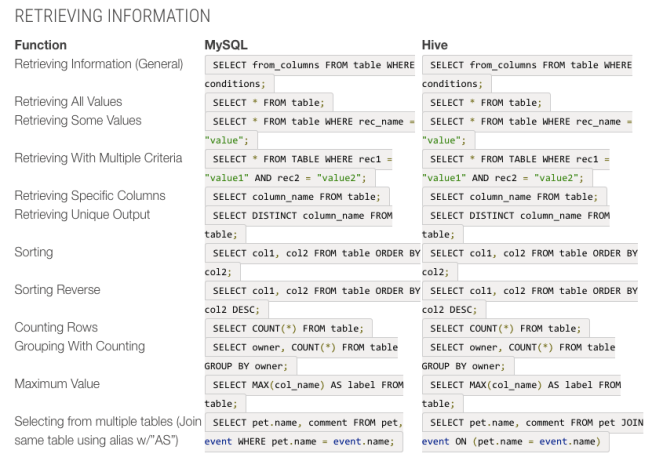Image resolution: width=663 pixels, height=461 pixels.
Task: Click the MySQL 'SELECT DISTINCT column_name' code block
Action: [302, 216]
